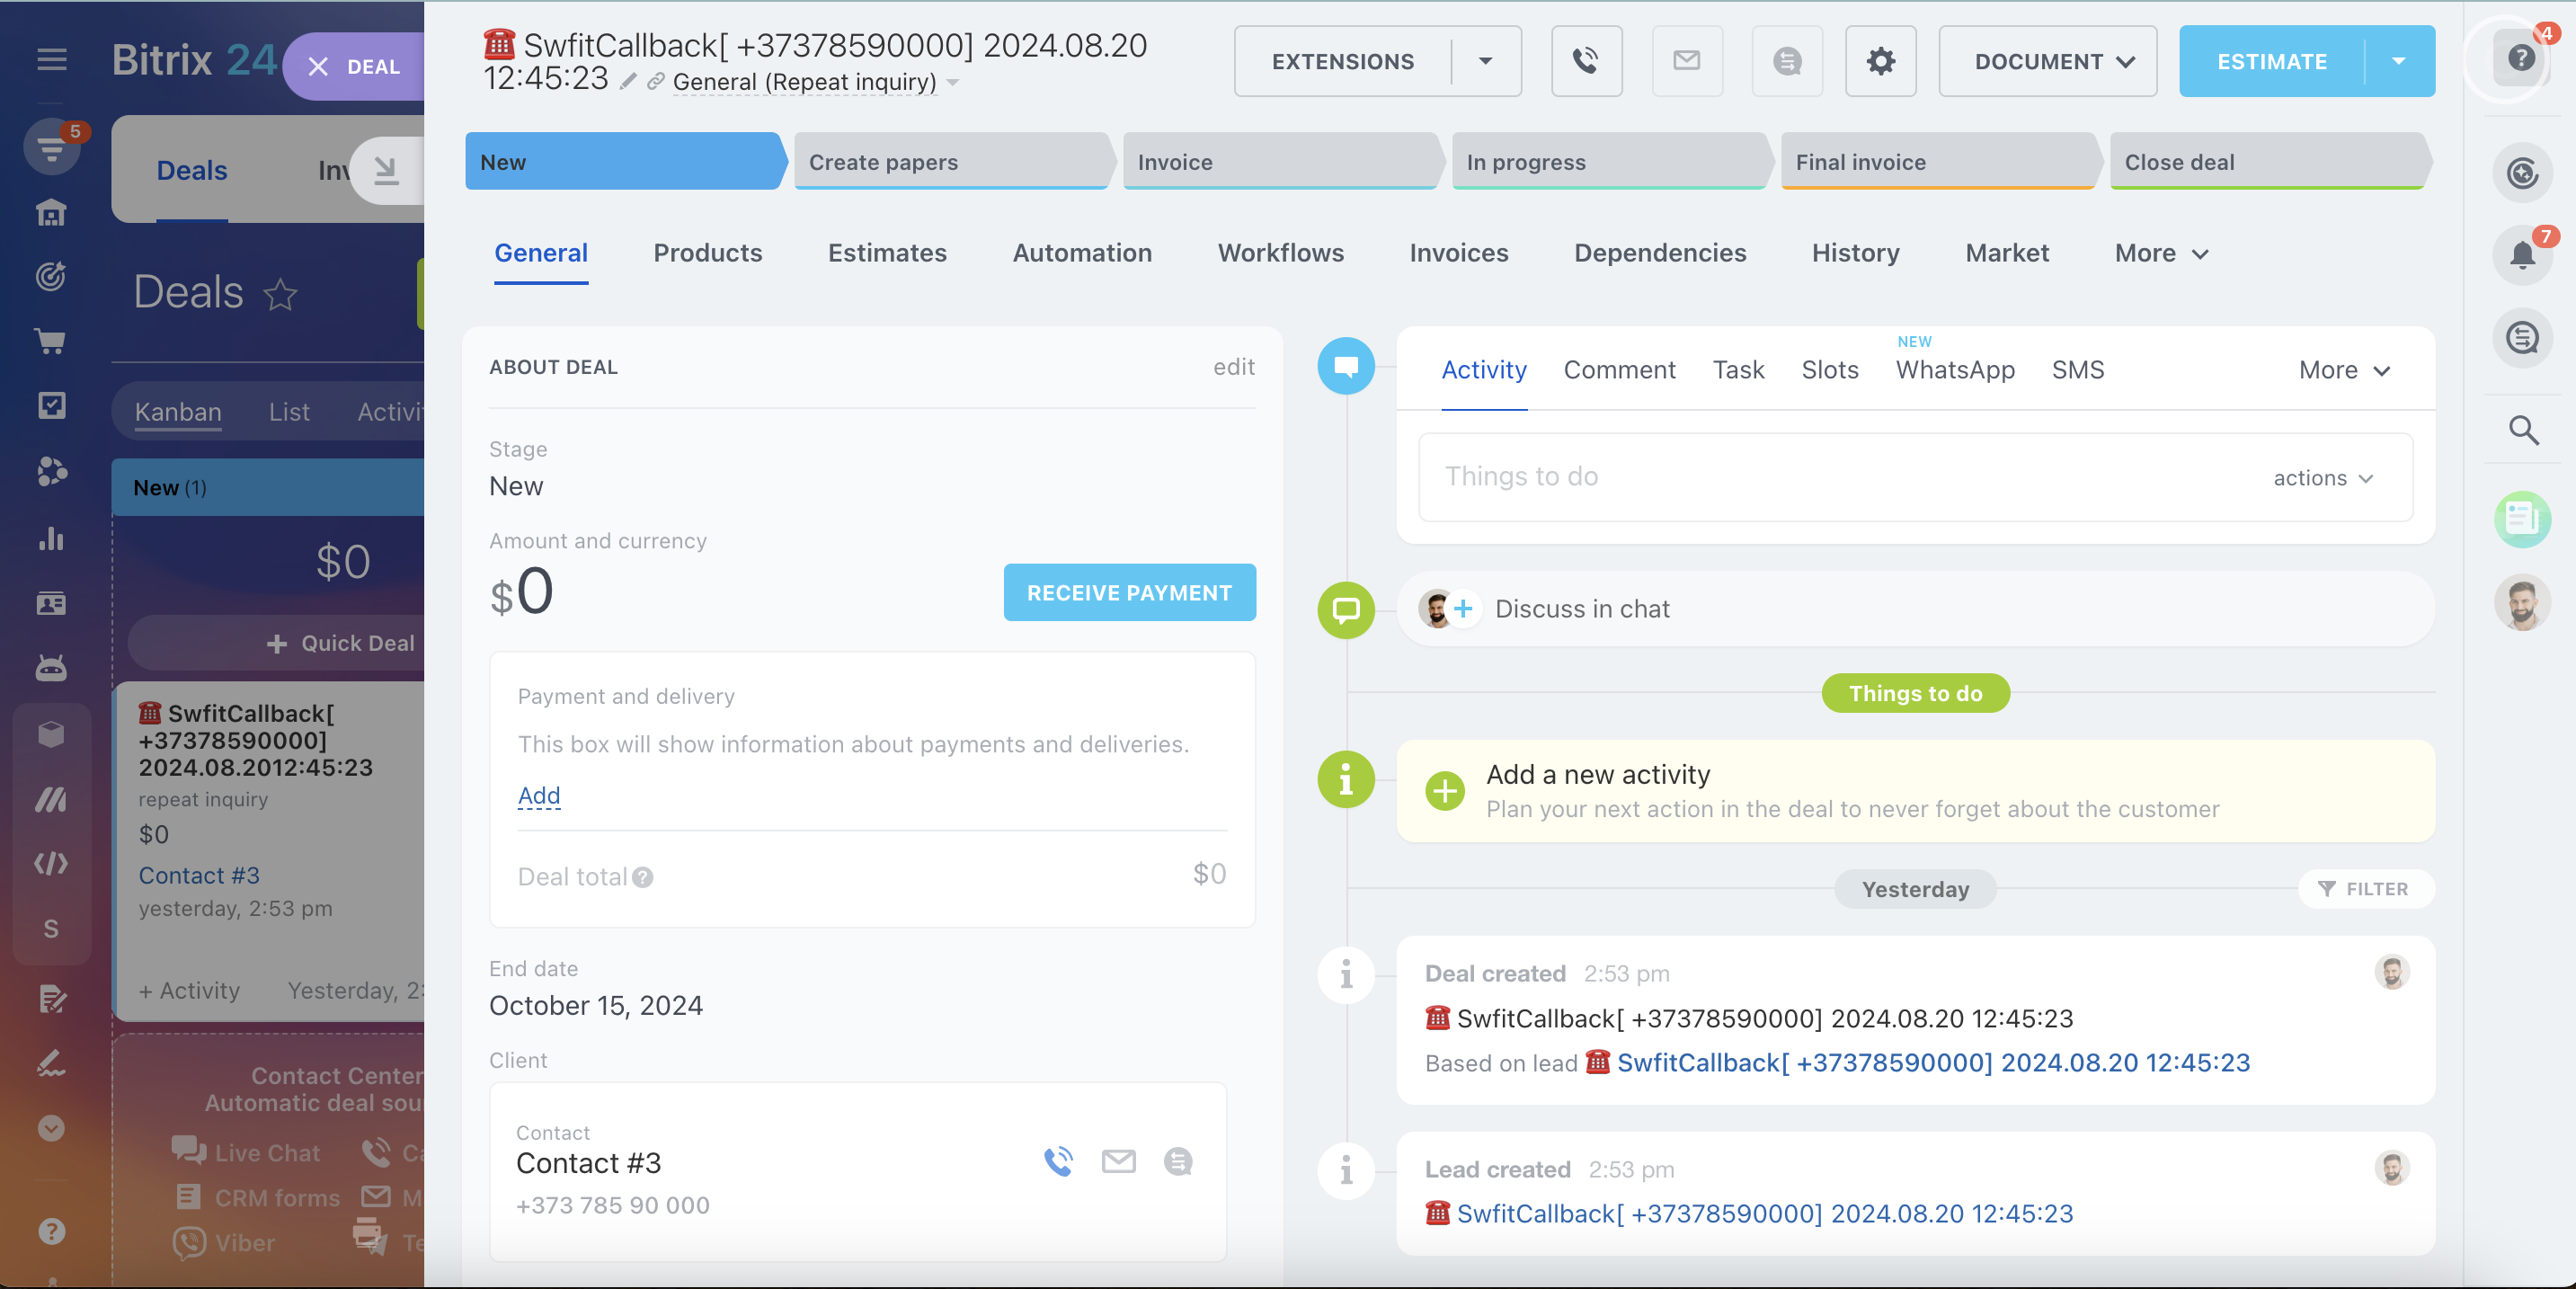This screenshot has height=1289, width=2576.
Task: Expand the actions dropdown in Things to do
Action: [x=2322, y=478]
